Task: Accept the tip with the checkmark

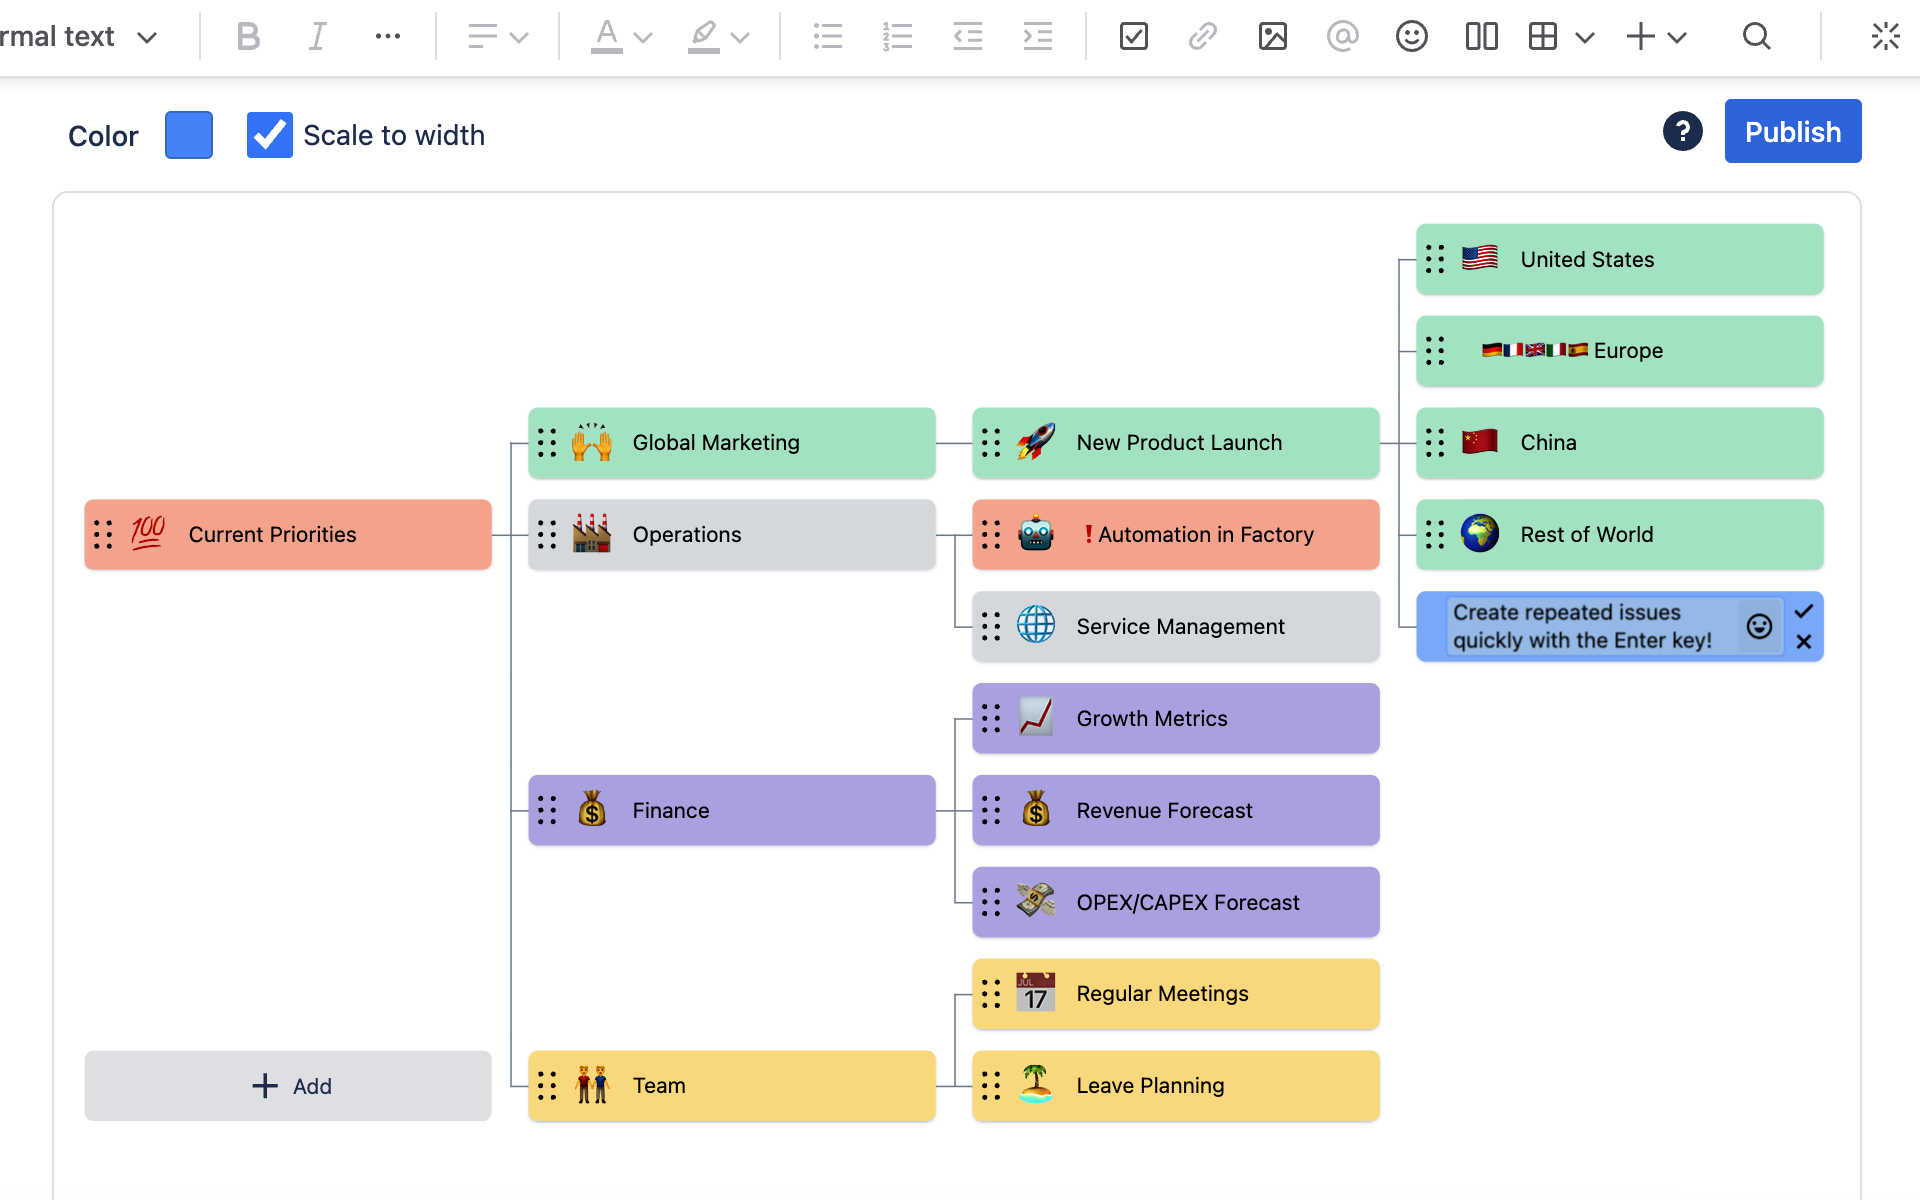Action: pyautogui.click(x=1805, y=611)
